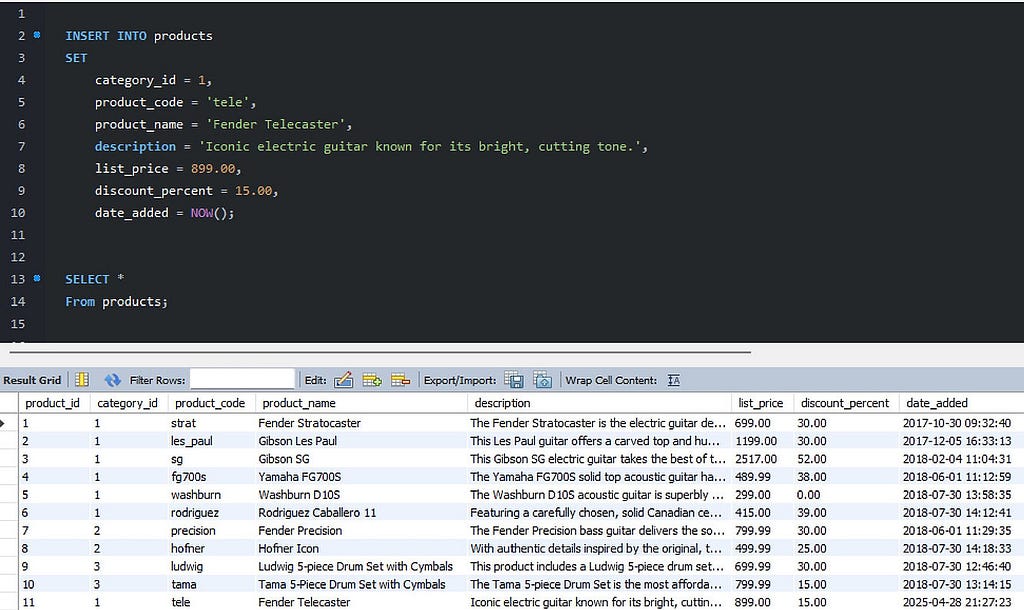Screen dimensions: 1024x610
Task: Click the edit current row icon
Action: pos(343,380)
